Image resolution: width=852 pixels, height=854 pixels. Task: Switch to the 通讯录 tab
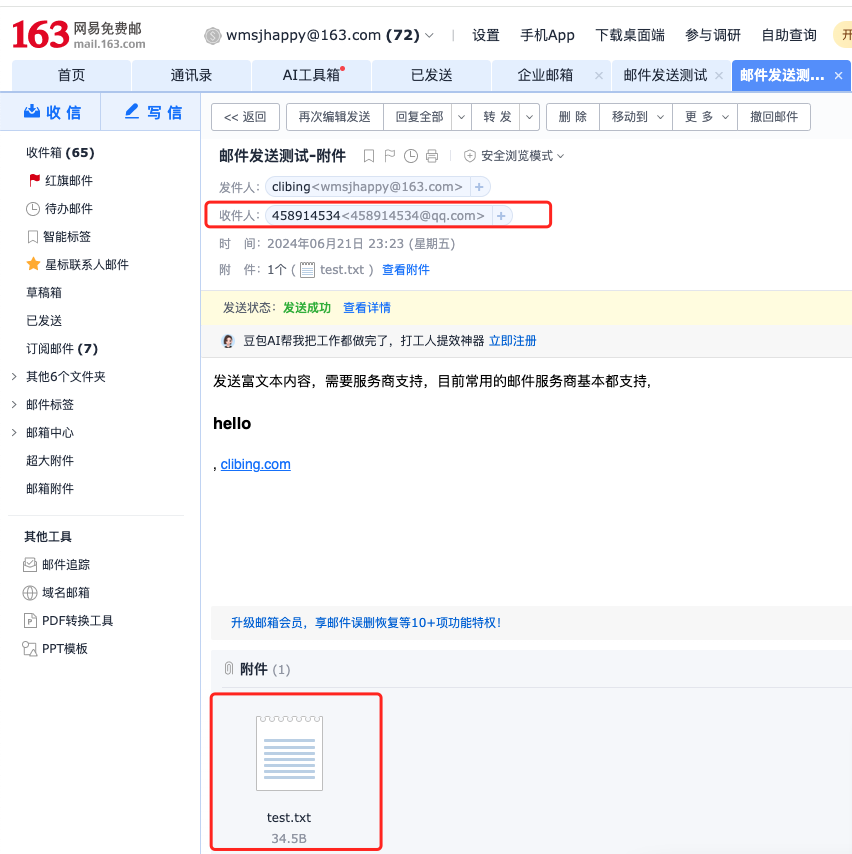[x=191, y=75]
